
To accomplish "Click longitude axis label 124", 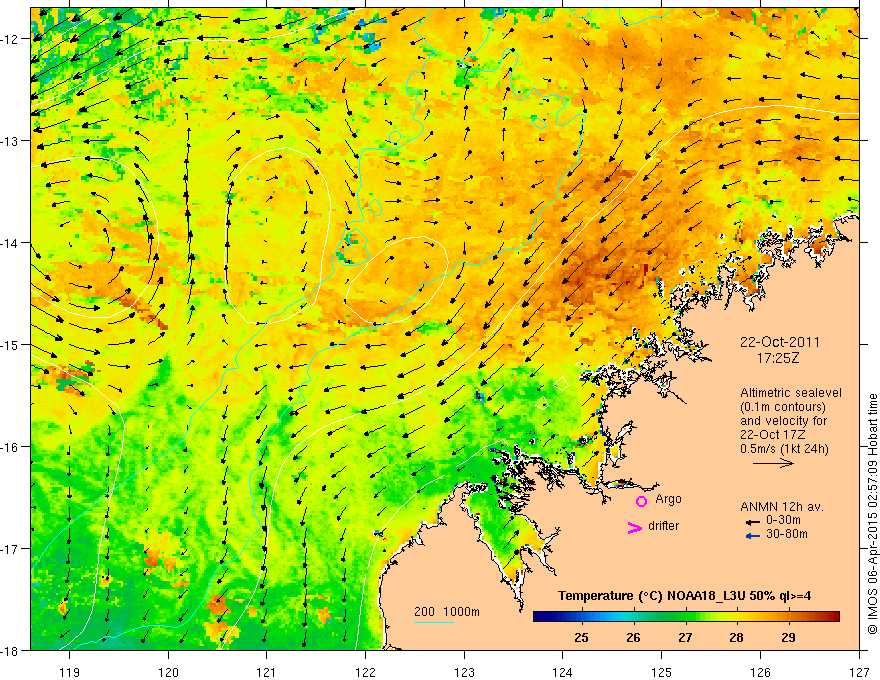I will point(563,672).
